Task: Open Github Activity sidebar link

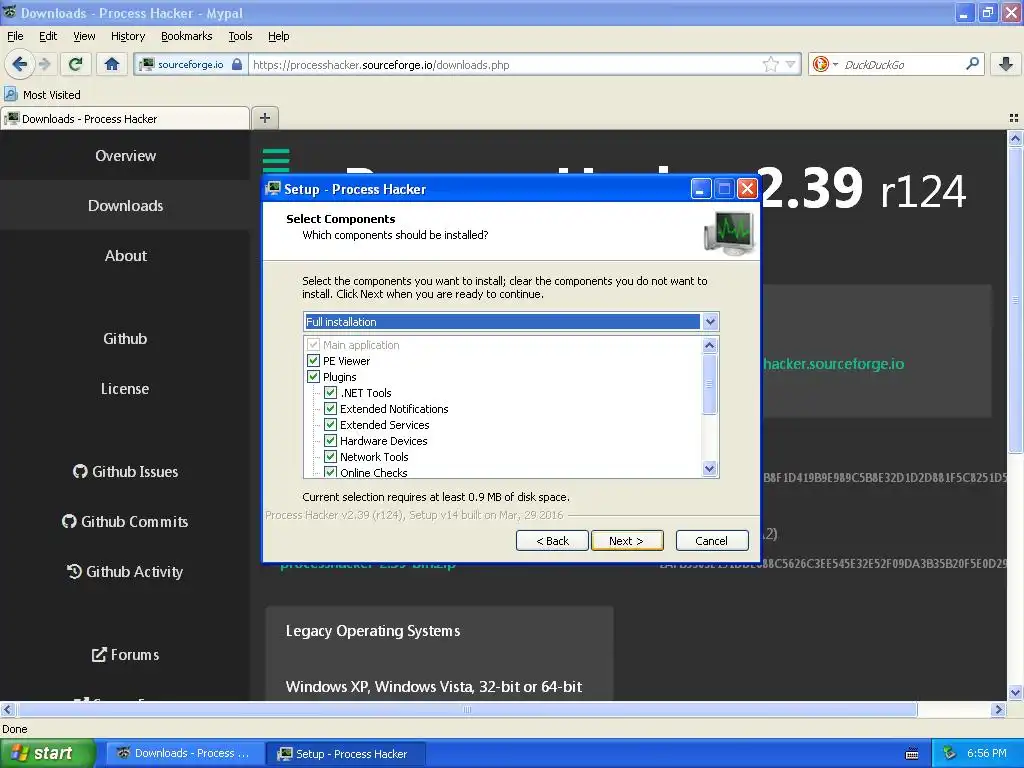Action: pos(125,572)
